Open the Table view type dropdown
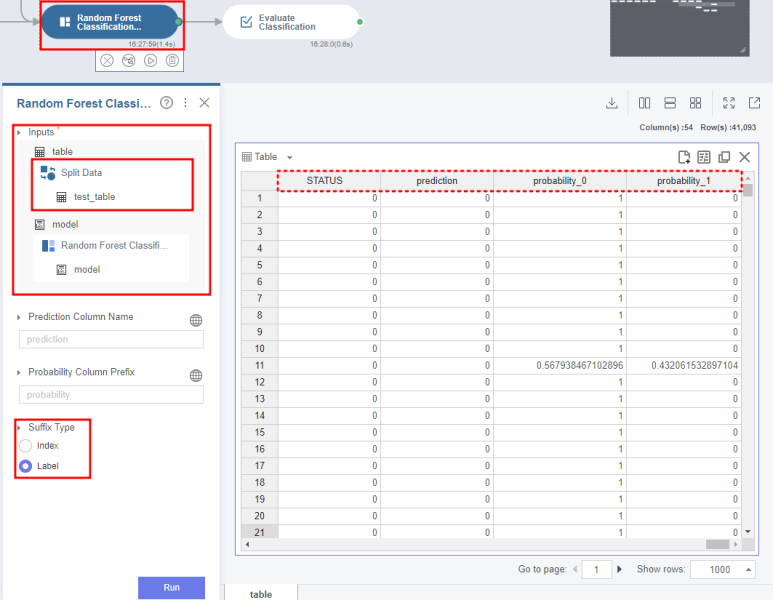 coord(290,158)
